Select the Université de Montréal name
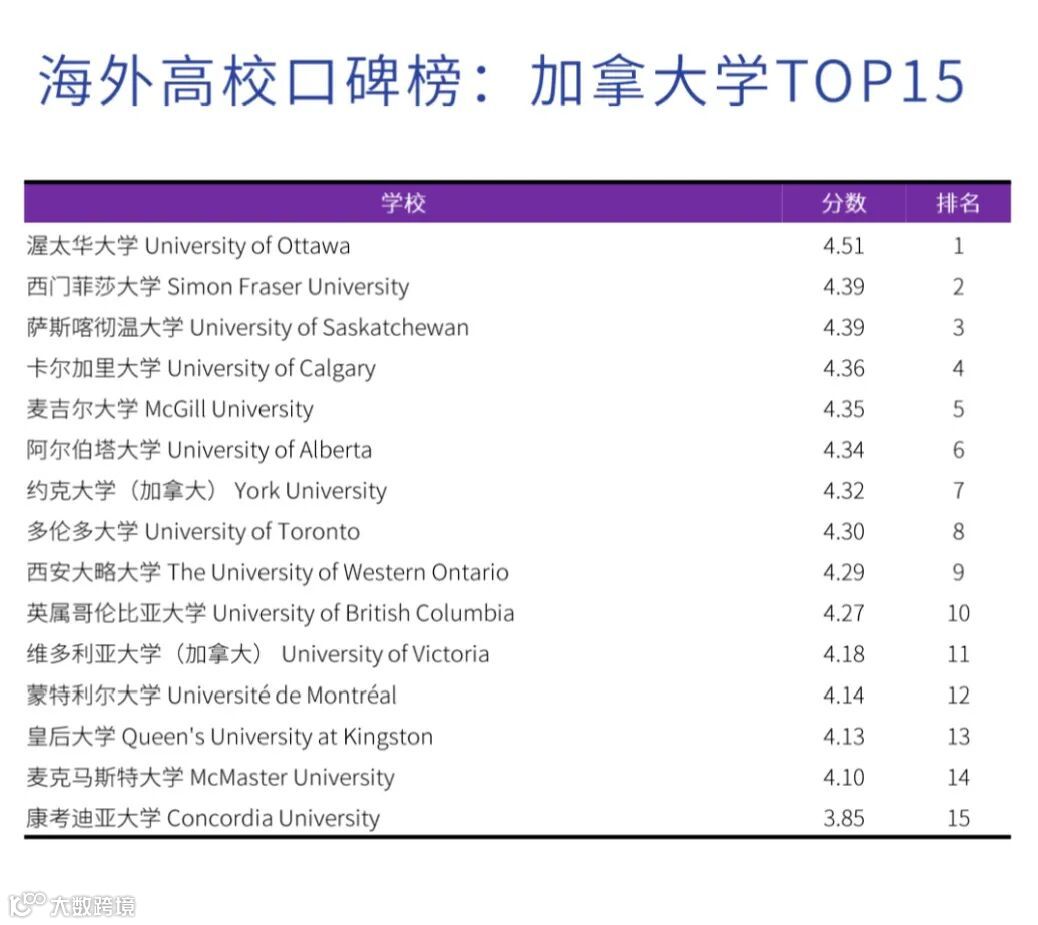The width and height of the screenshot is (1038, 925). (212, 695)
